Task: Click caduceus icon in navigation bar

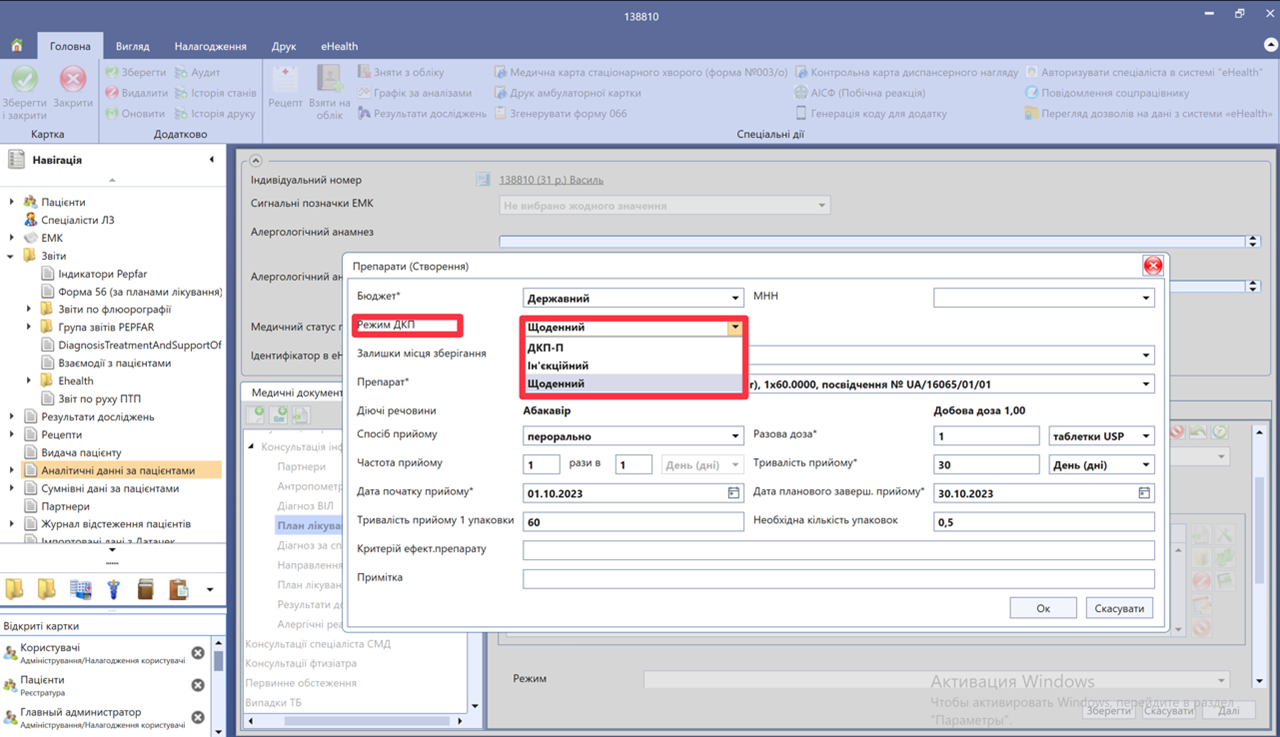Action: click(114, 589)
